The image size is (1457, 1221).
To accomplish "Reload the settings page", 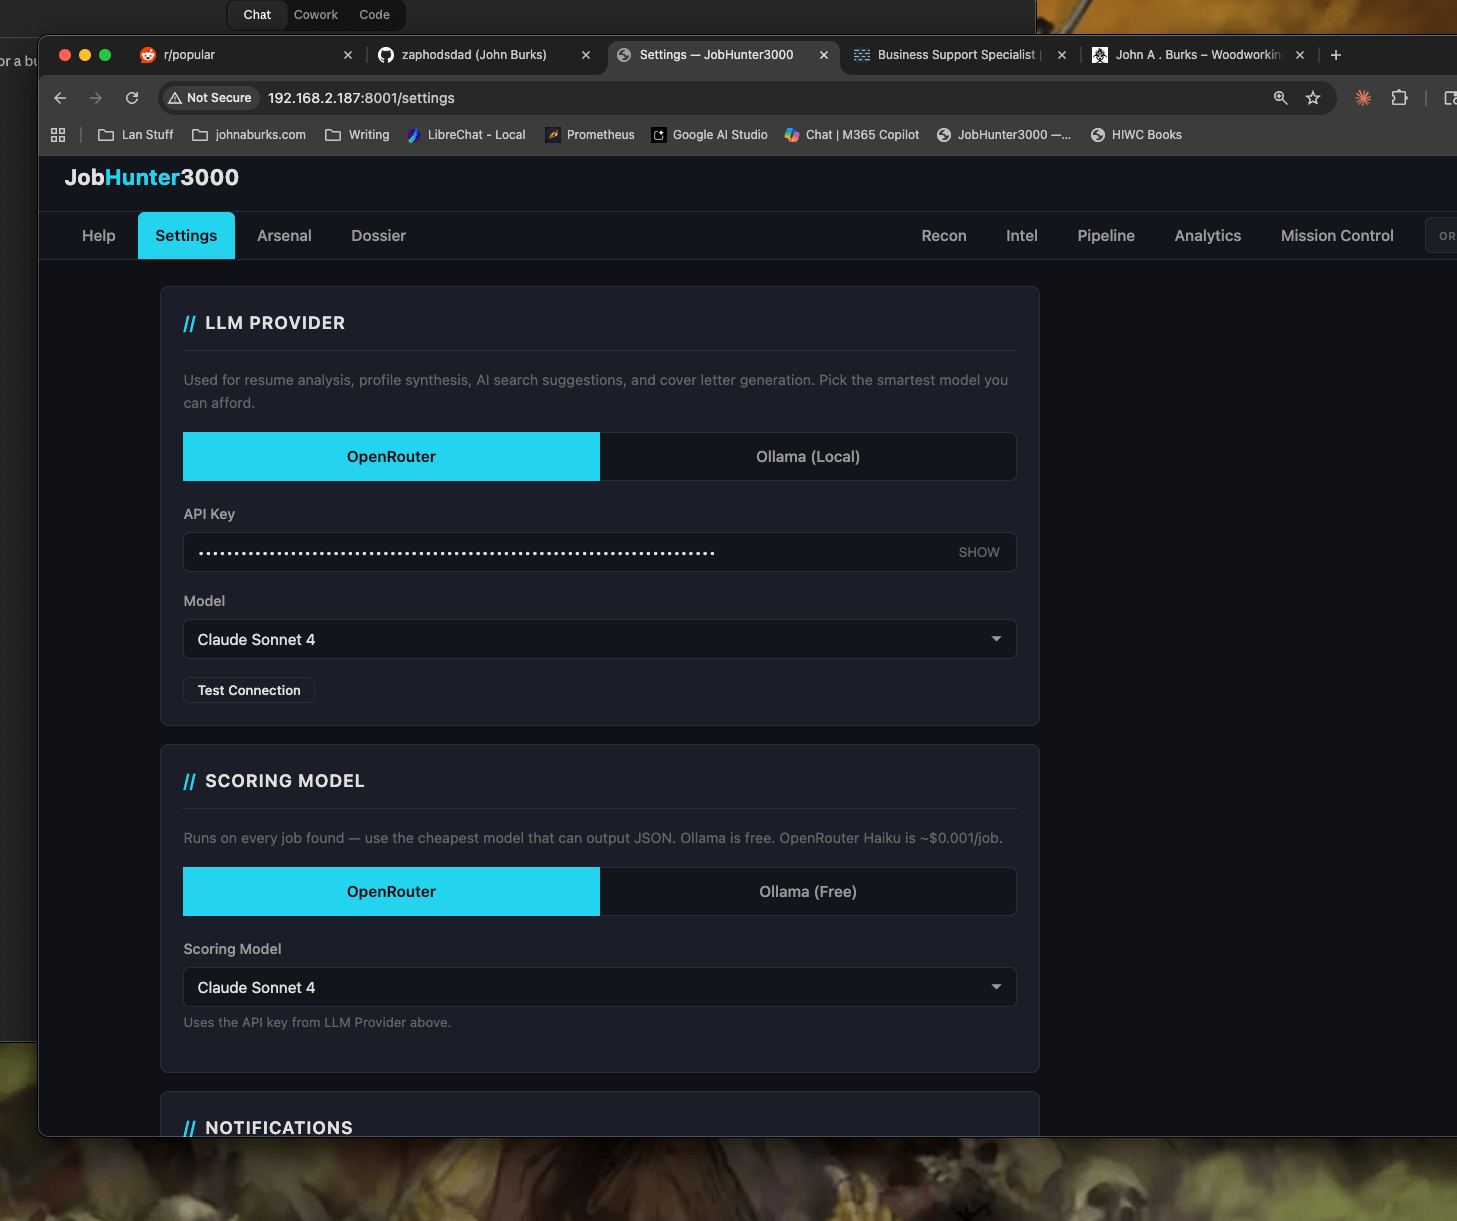I will [132, 98].
